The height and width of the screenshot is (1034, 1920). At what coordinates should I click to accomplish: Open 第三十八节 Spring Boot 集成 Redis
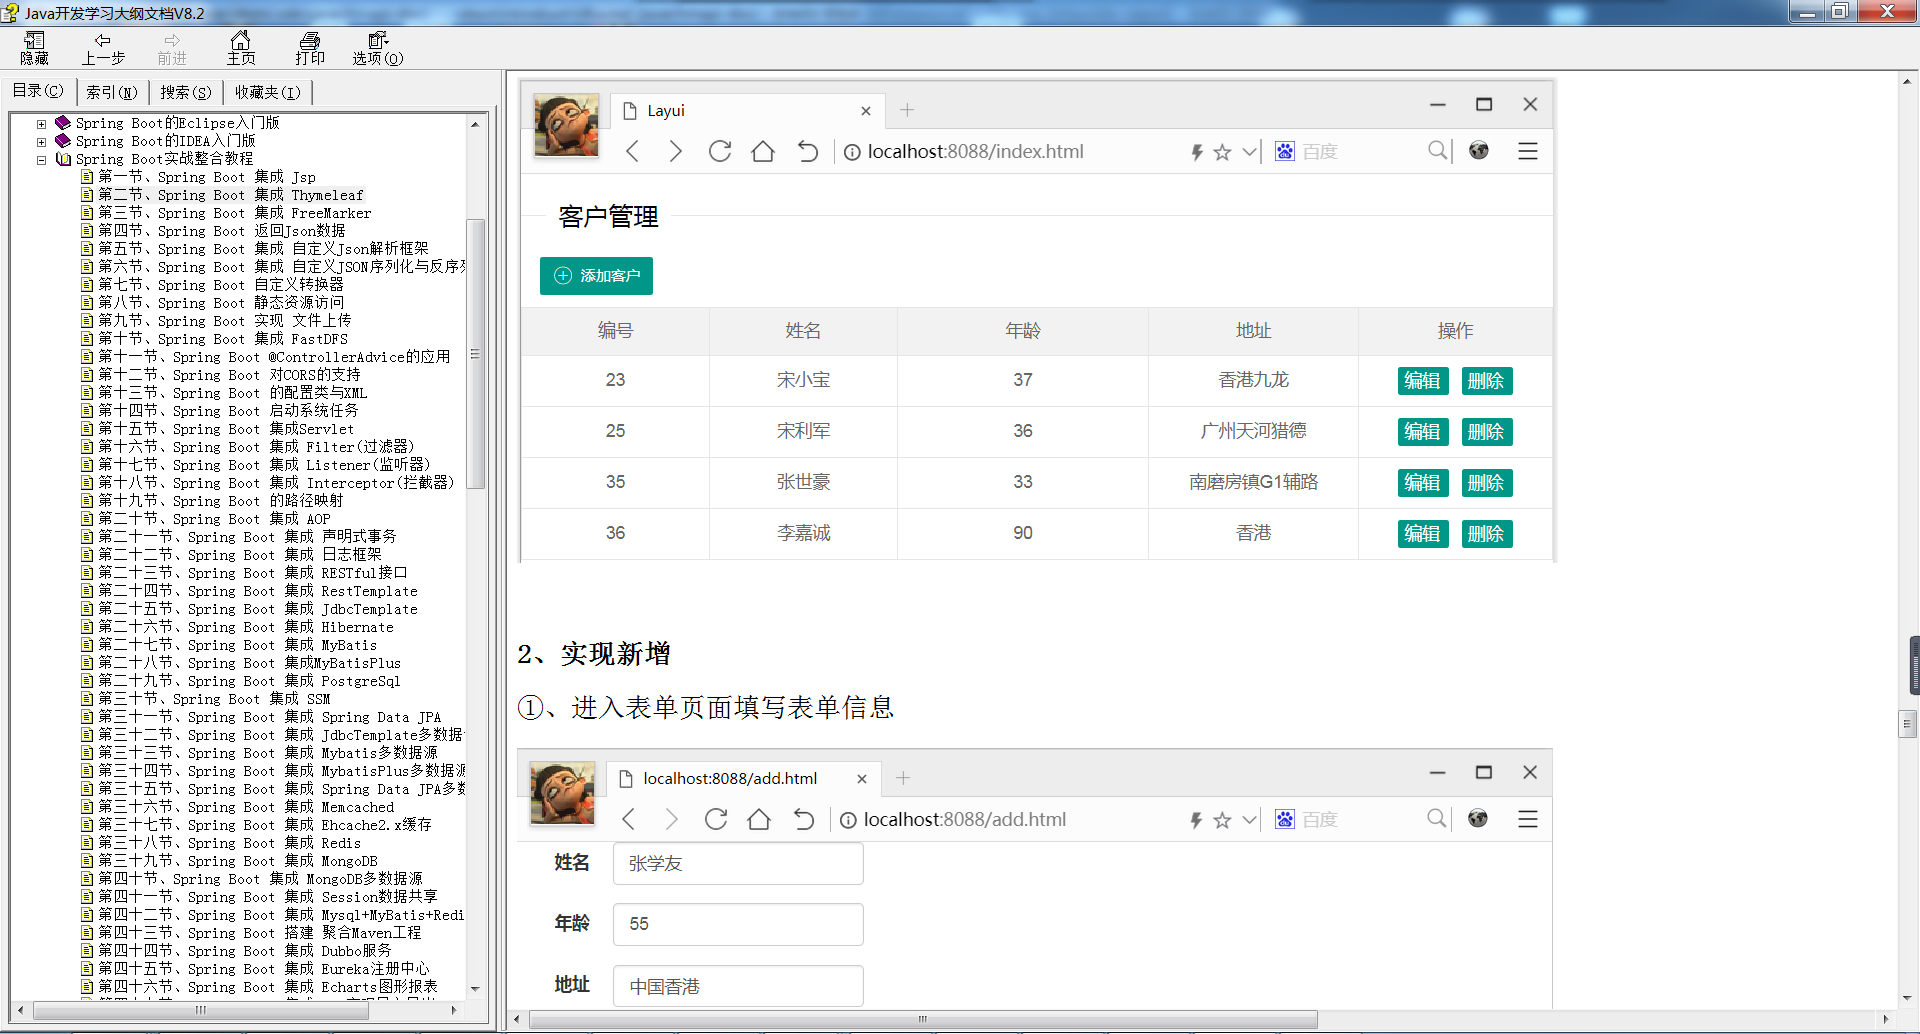(x=229, y=843)
